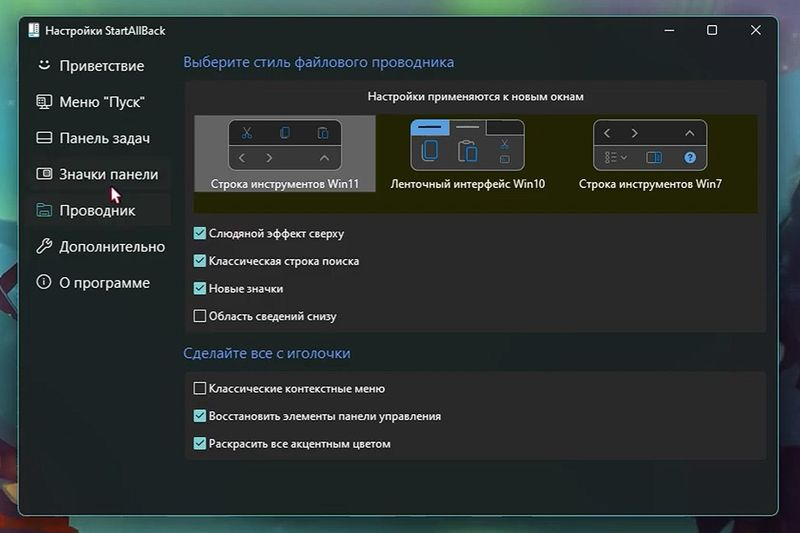
Task: Click the scissors icon in Win11 preview
Action: 247,133
